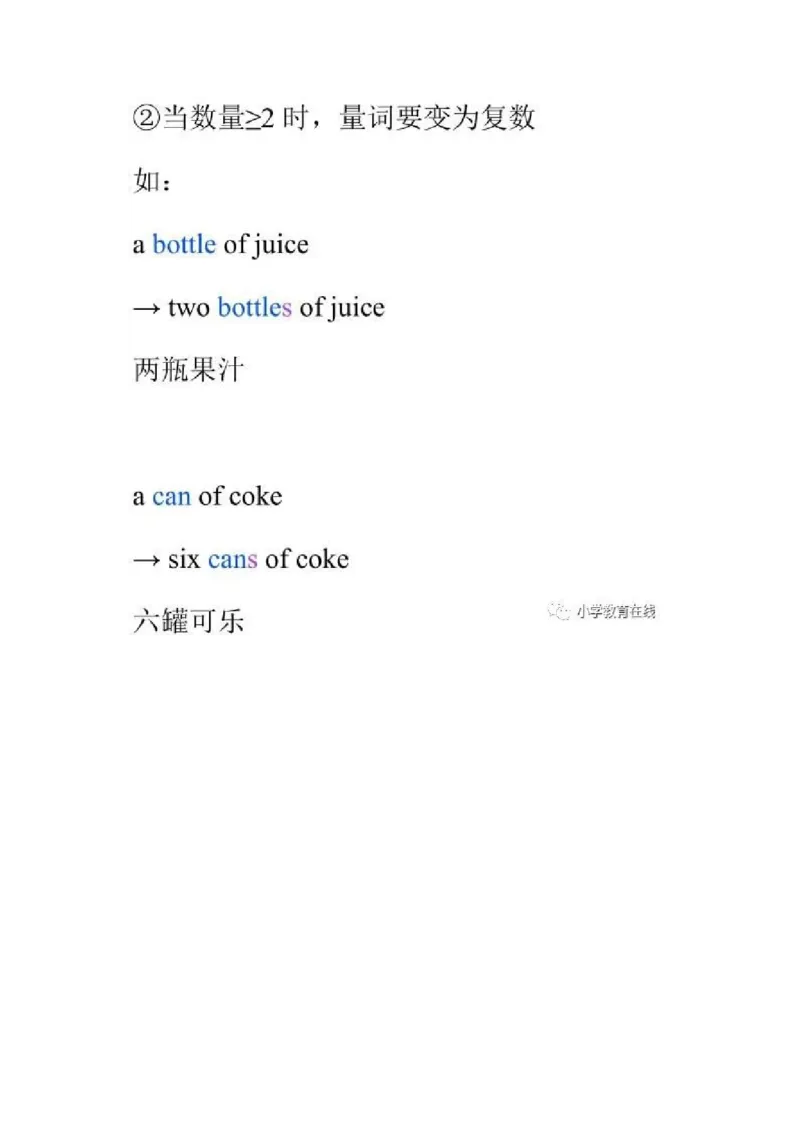The width and height of the screenshot is (800, 1132).
Task: Click the blue word bottles
Action: coord(254,308)
